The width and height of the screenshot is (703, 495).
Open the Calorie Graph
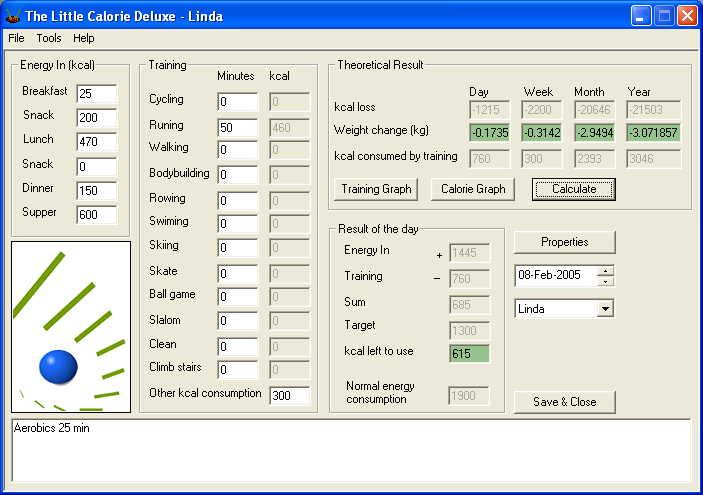(473, 189)
